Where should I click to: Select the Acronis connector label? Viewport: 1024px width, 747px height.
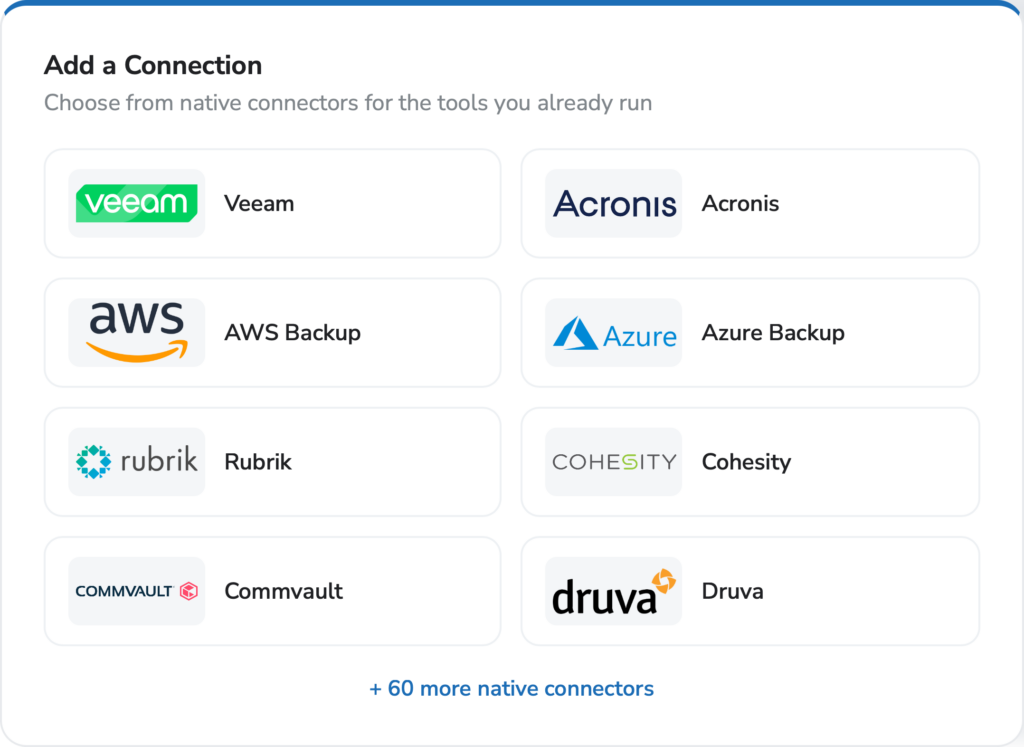click(x=741, y=204)
